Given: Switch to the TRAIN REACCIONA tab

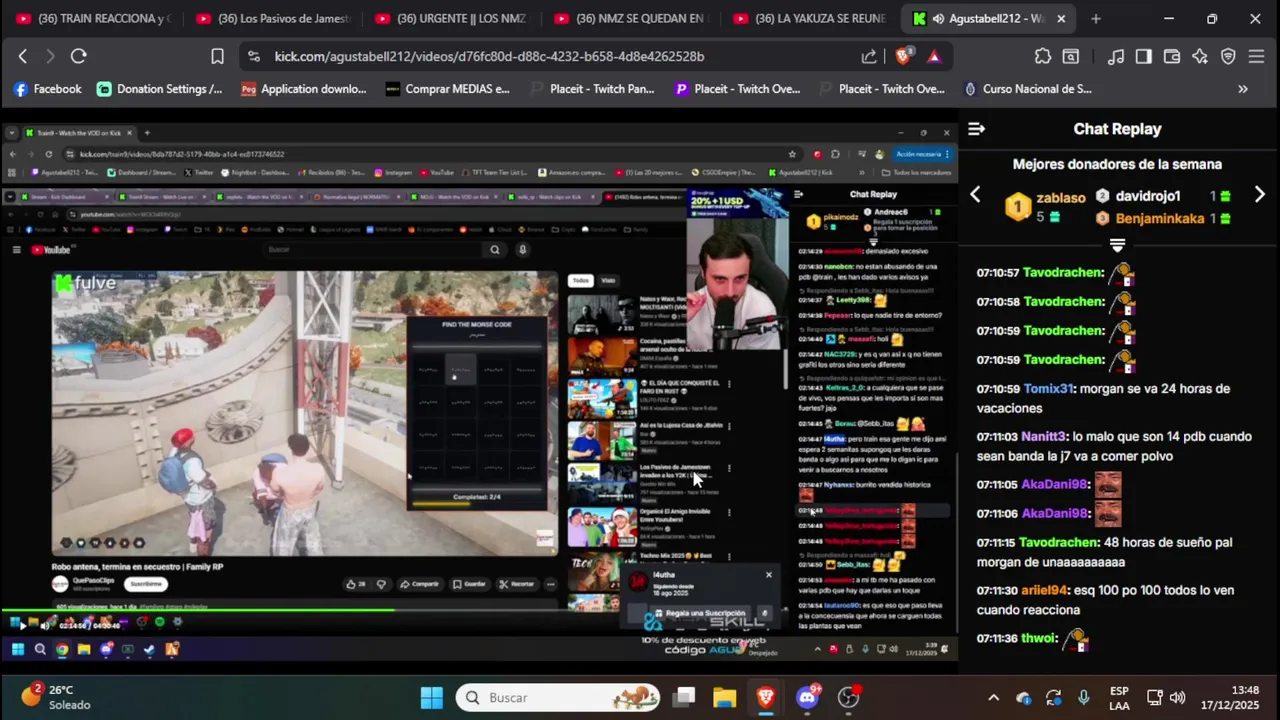Looking at the screenshot, I should click(x=92, y=18).
